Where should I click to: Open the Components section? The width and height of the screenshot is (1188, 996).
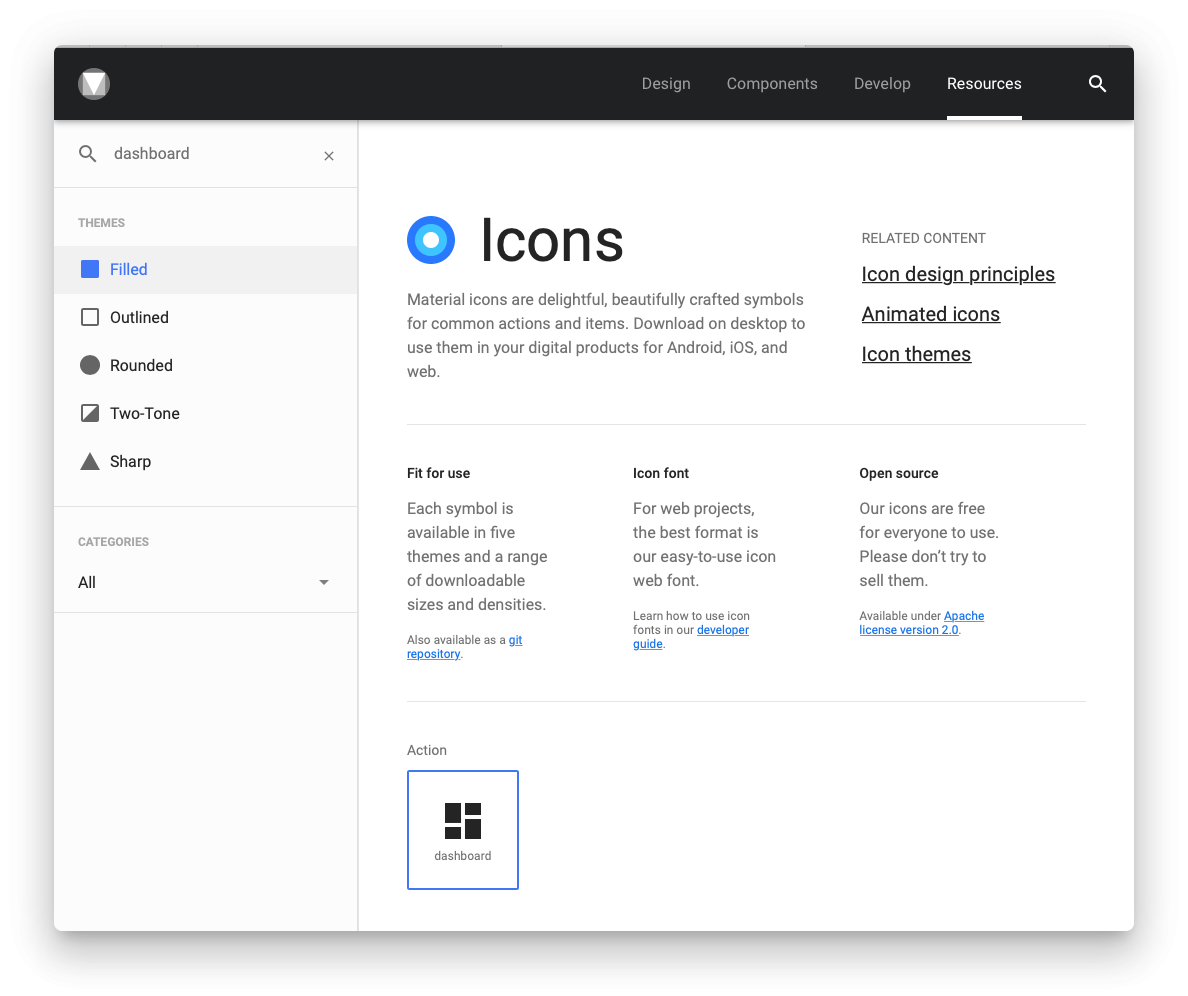[x=772, y=83]
